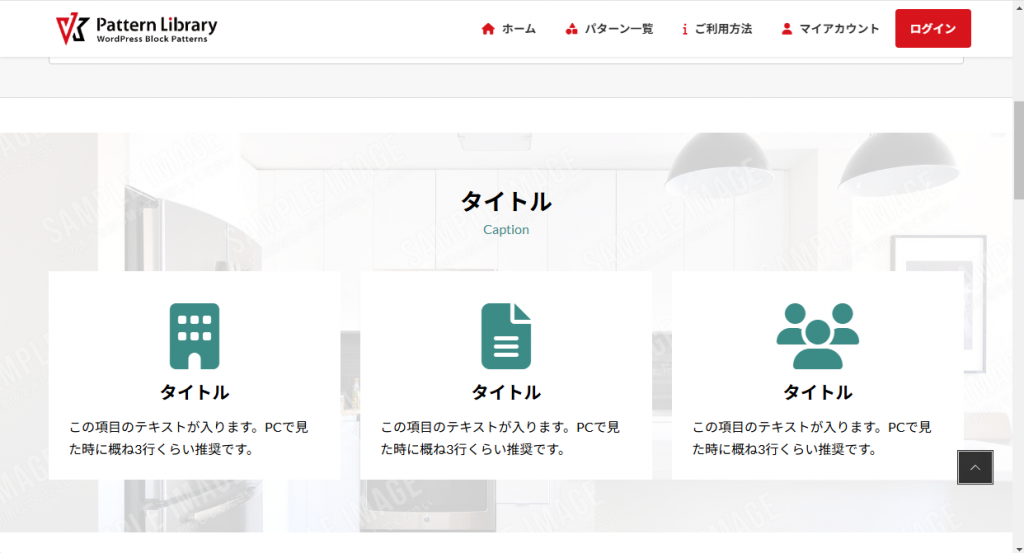
Task: Select the タイトル heading under people icon
Action: [x=817, y=392]
